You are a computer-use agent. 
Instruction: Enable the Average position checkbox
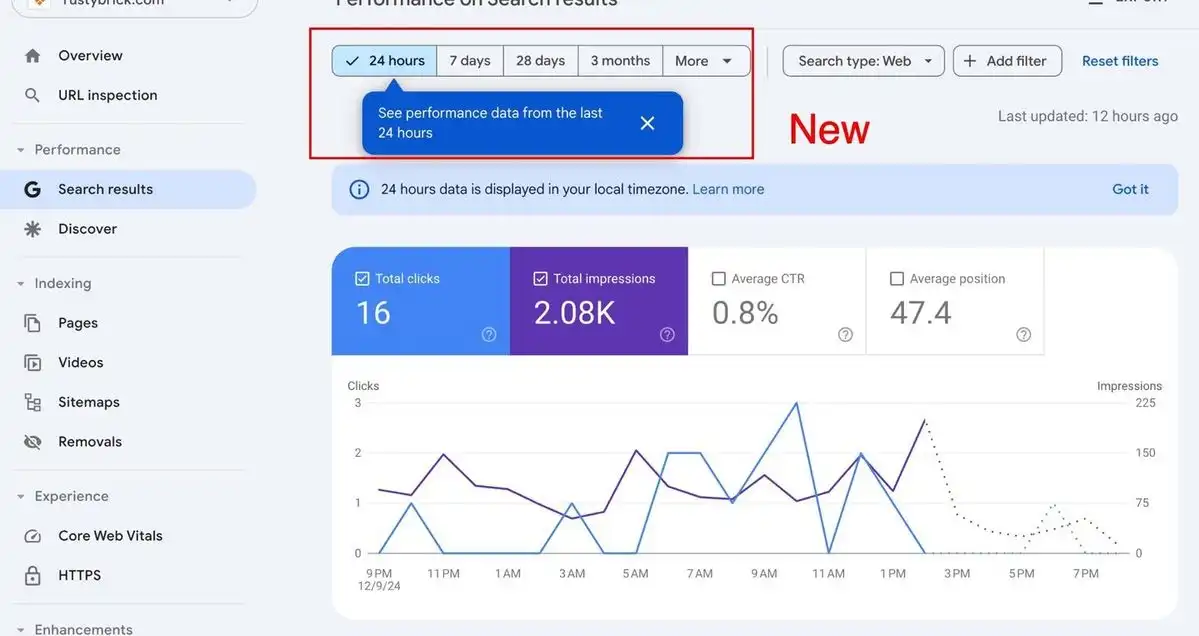click(x=897, y=279)
